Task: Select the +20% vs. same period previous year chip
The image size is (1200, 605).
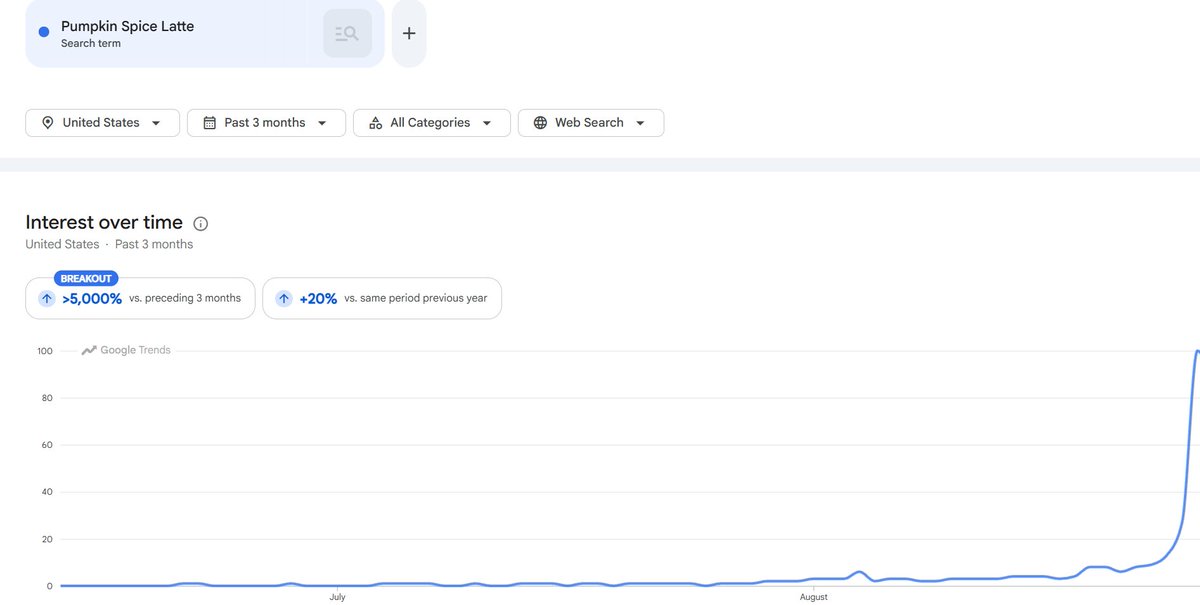Action: [382, 298]
